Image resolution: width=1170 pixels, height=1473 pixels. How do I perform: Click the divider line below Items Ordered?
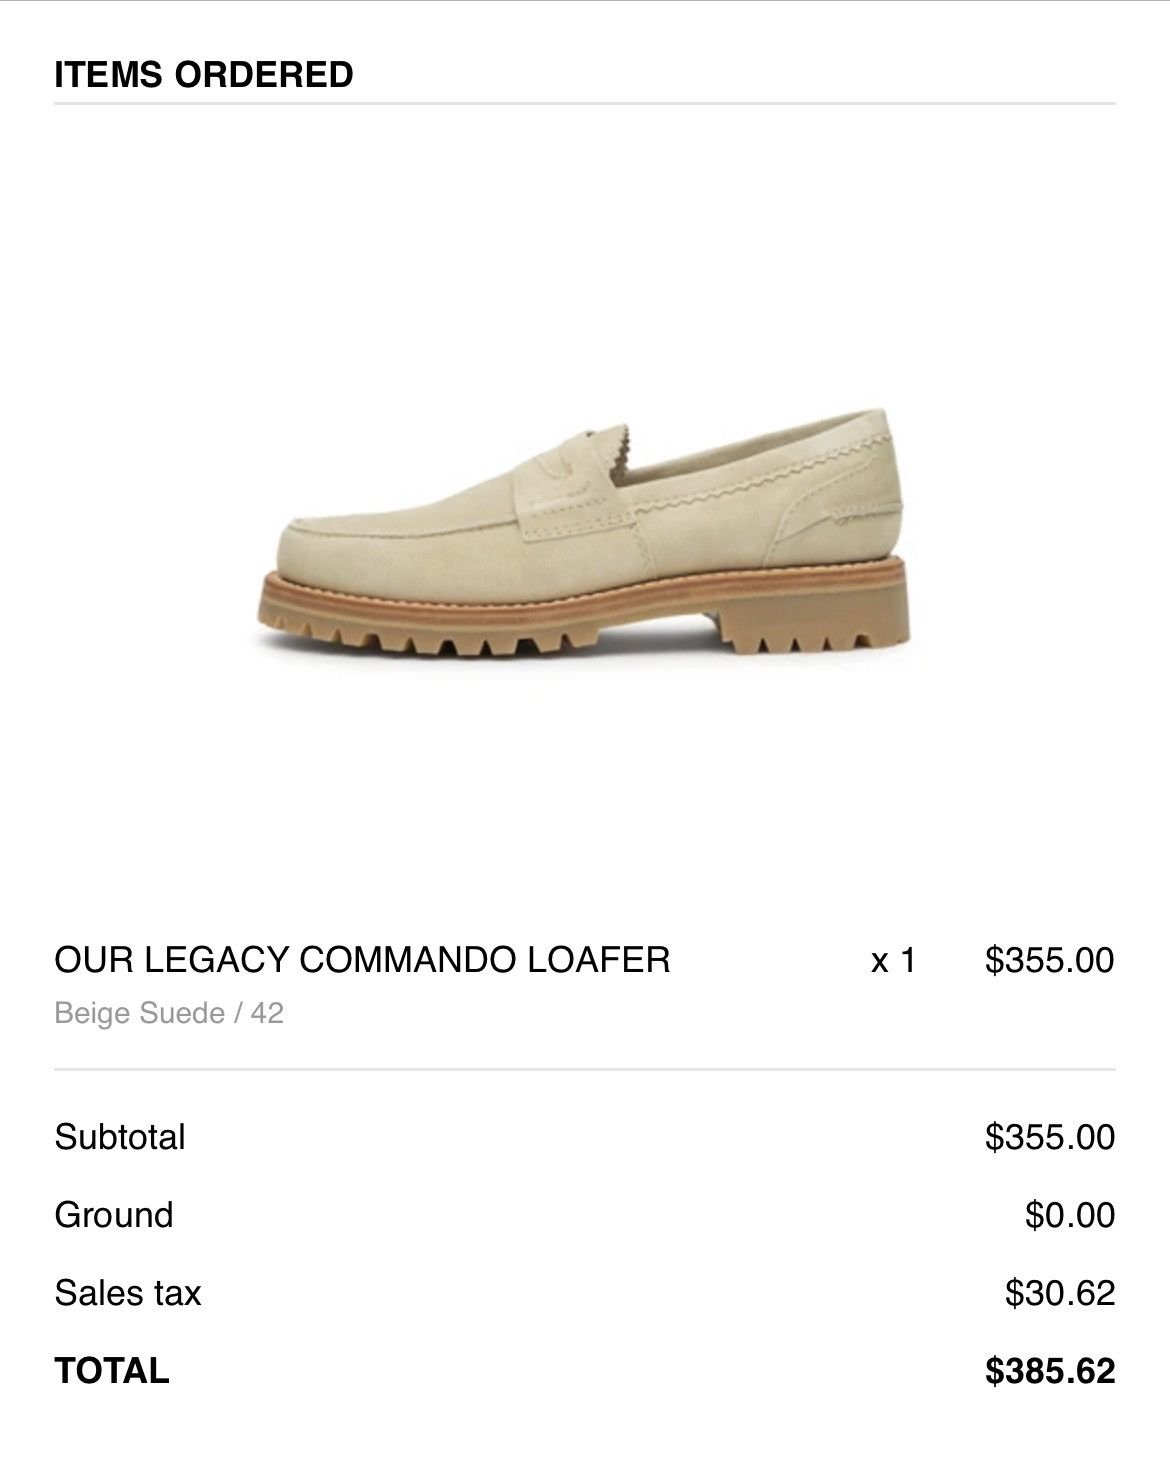tap(585, 103)
